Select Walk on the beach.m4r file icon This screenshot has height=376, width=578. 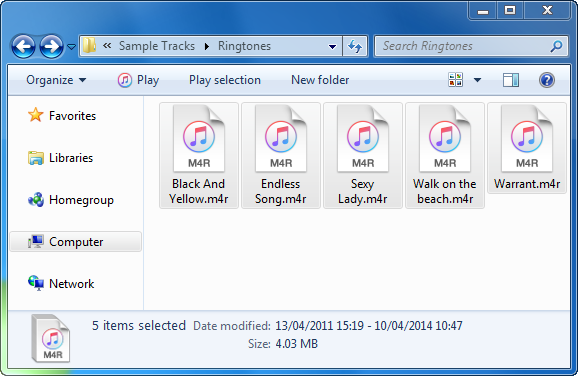point(445,139)
